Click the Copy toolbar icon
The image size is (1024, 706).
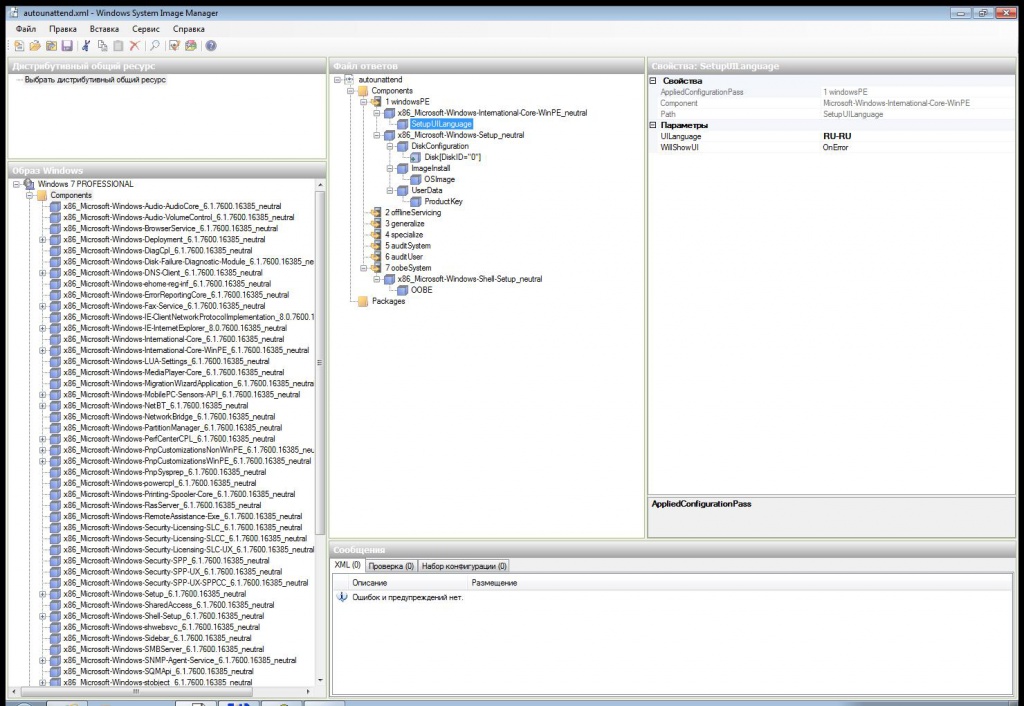point(103,46)
